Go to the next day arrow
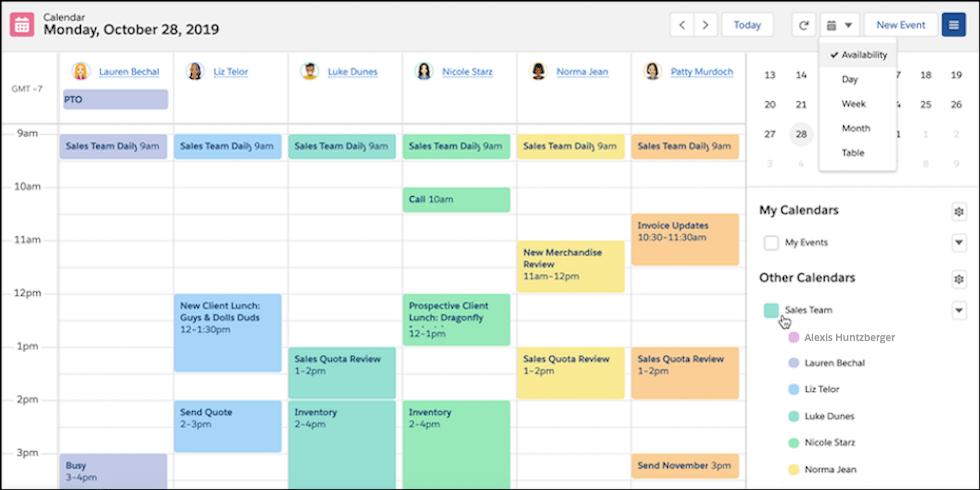The height and width of the screenshot is (490, 980). tap(706, 25)
